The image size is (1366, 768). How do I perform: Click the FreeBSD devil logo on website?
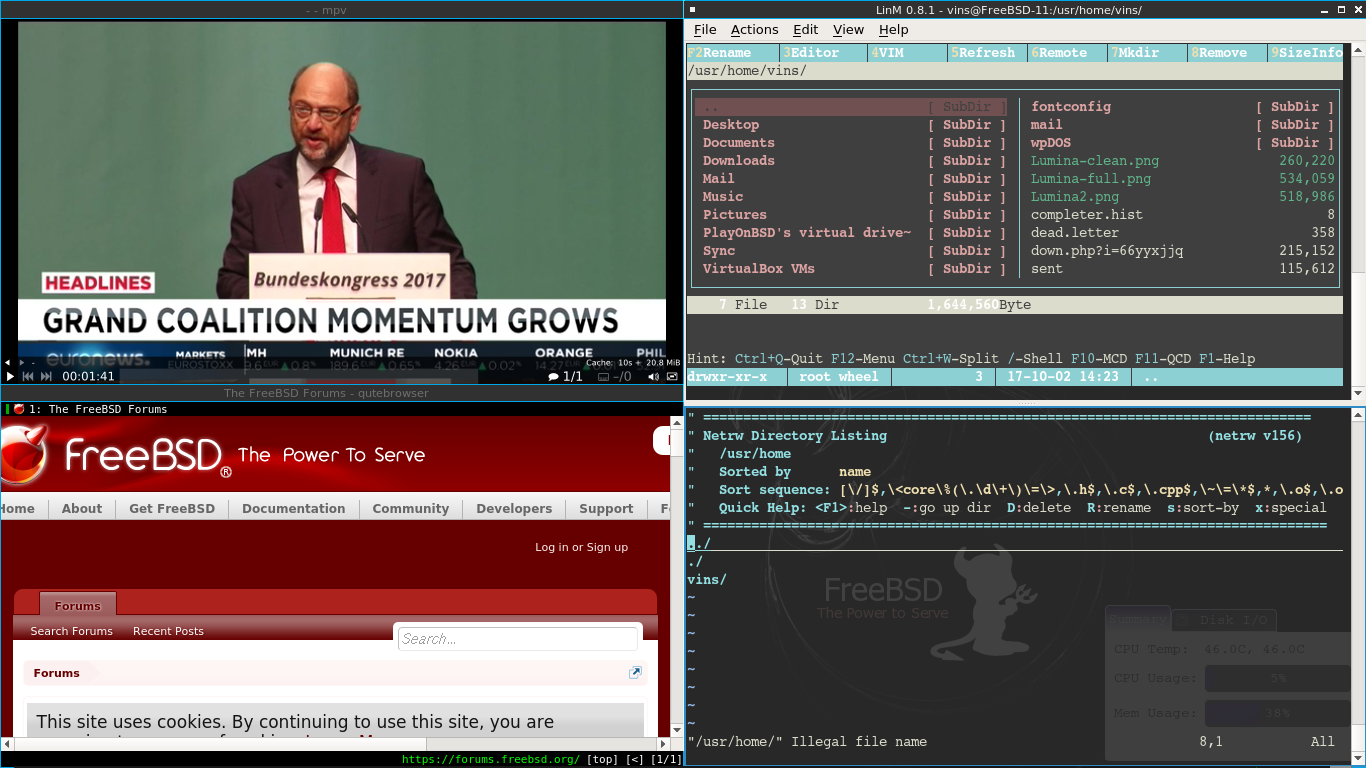tap(22, 454)
